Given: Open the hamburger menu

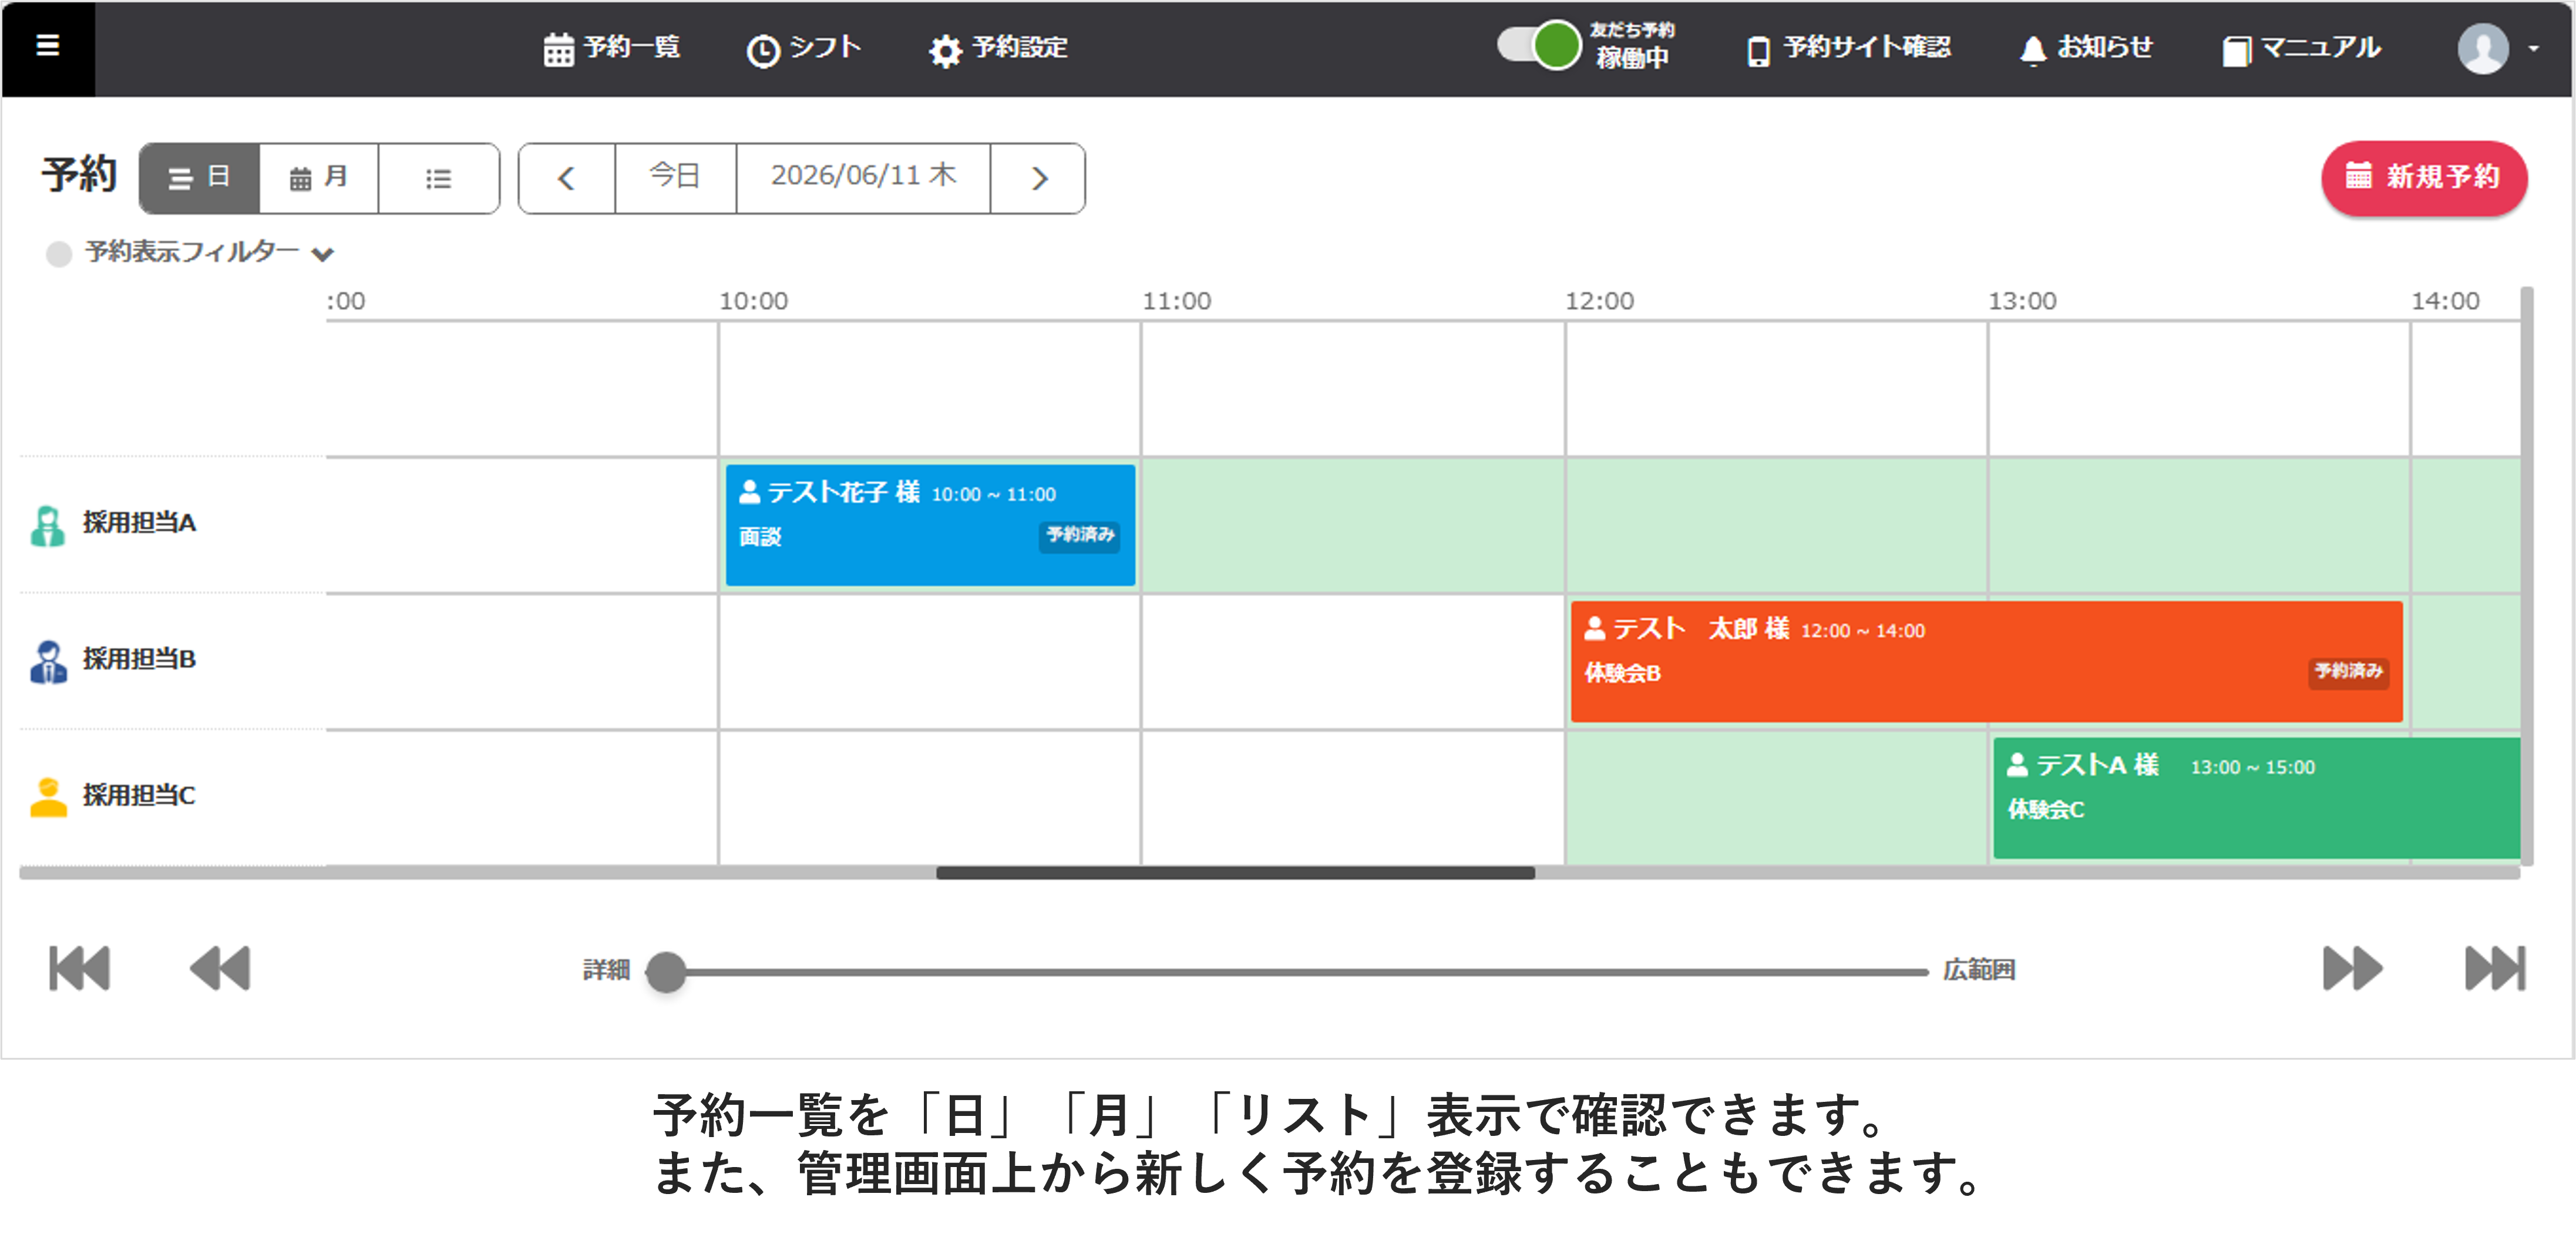Looking at the screenshot, I should click(47, 46).
